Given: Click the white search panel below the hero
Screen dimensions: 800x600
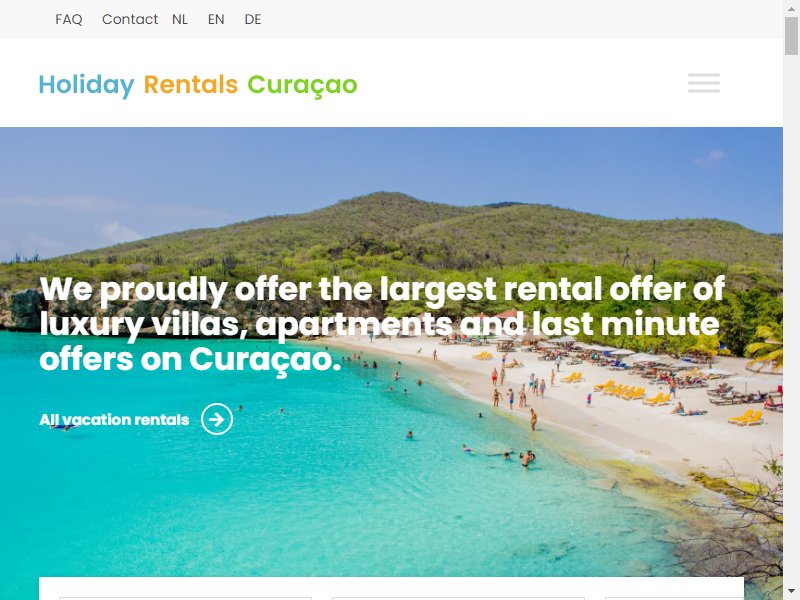Looking at the screenshot, I should coord(391,589).
